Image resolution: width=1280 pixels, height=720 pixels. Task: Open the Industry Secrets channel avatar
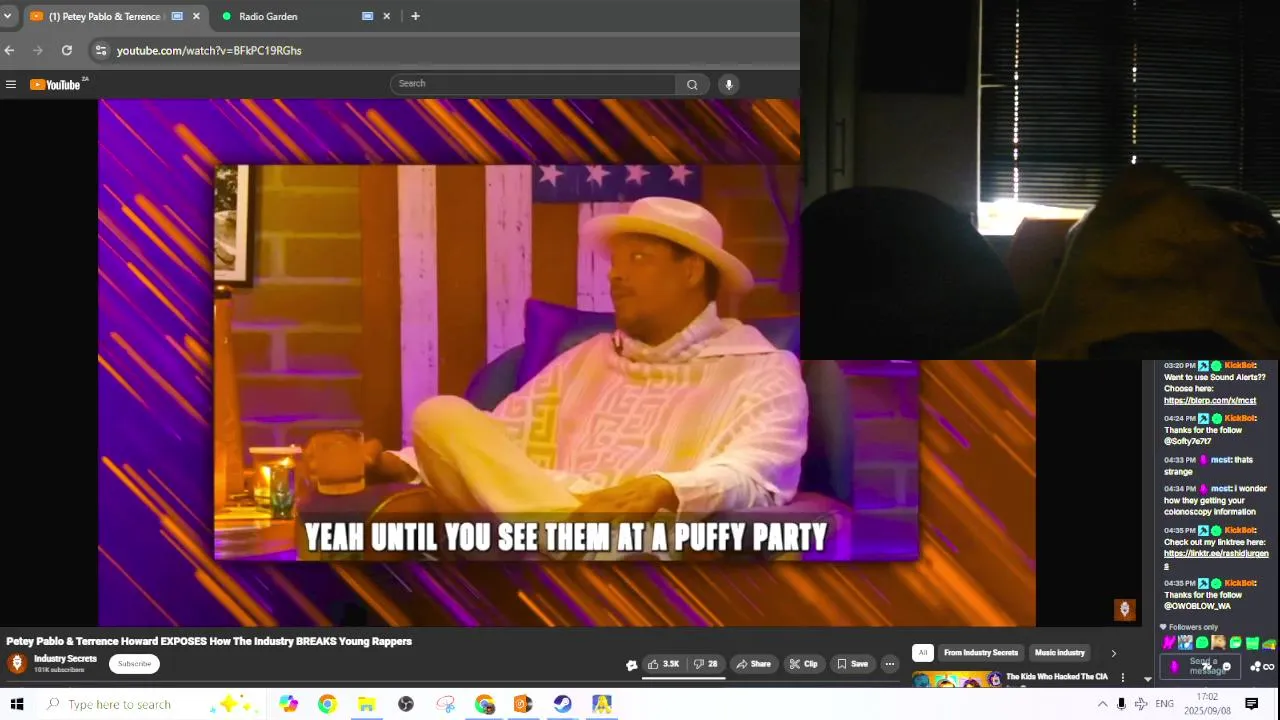[16, 663]
